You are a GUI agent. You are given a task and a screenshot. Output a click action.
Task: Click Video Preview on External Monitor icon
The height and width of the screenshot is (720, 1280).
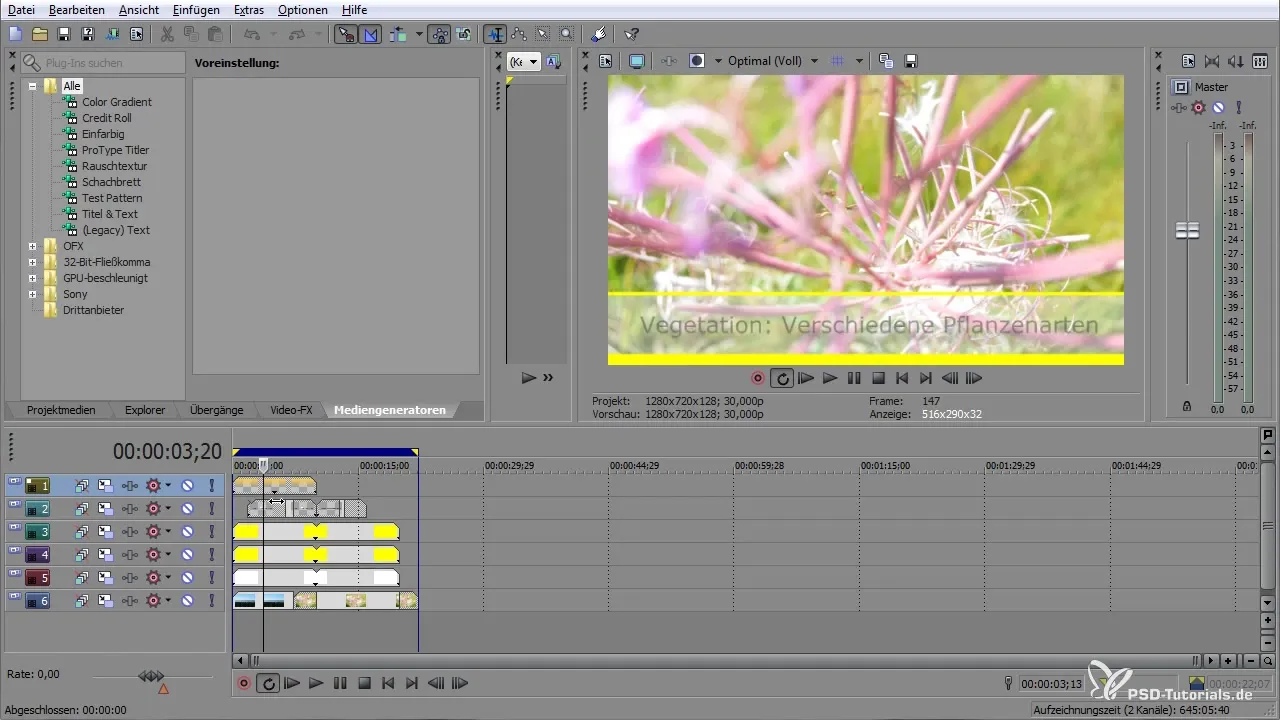(636, 61)
